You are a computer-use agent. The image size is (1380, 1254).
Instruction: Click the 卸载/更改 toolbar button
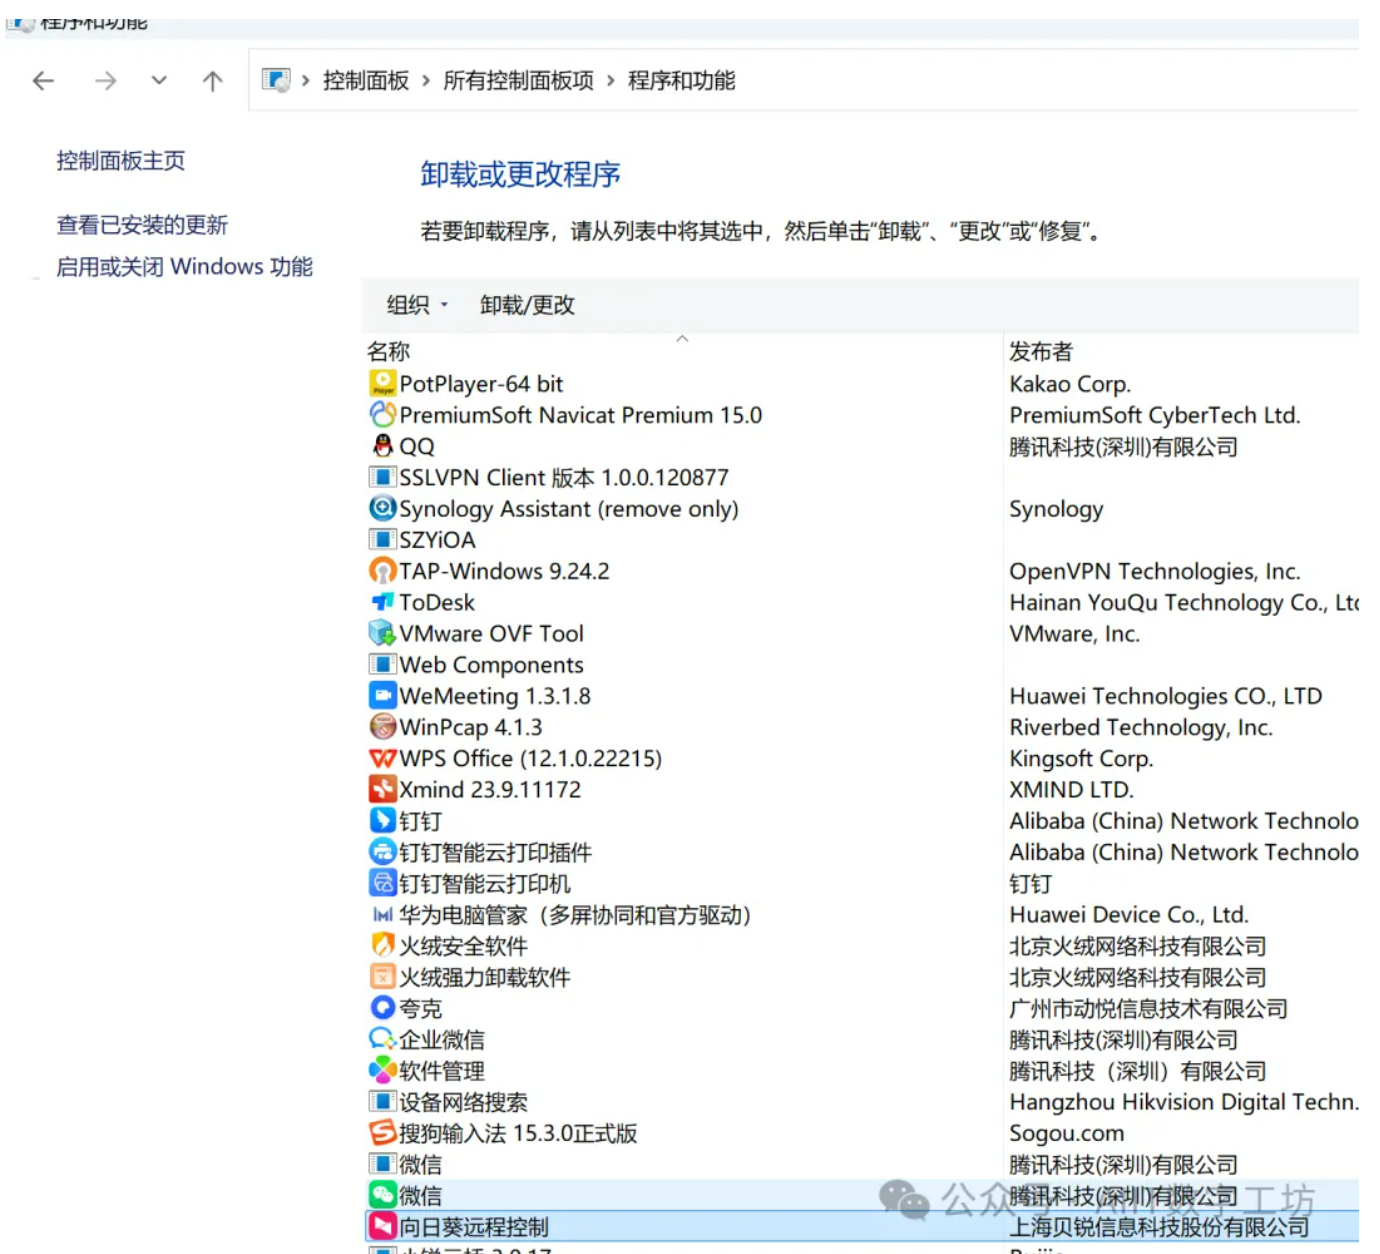[x=527, y=305]
